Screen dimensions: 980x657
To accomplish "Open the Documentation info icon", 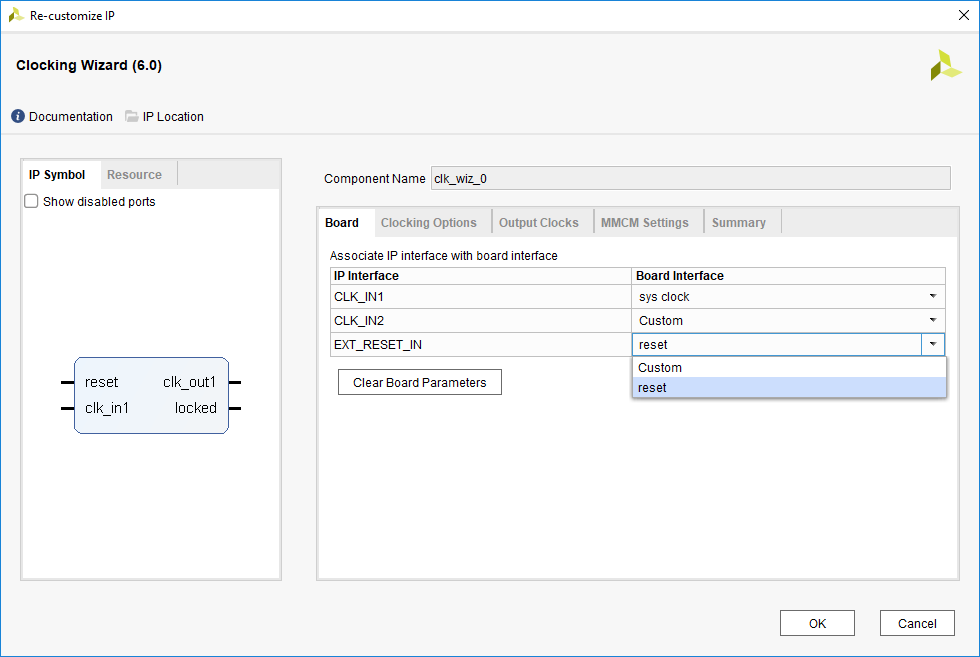I will pyautogui.click(x=18, y=116).
